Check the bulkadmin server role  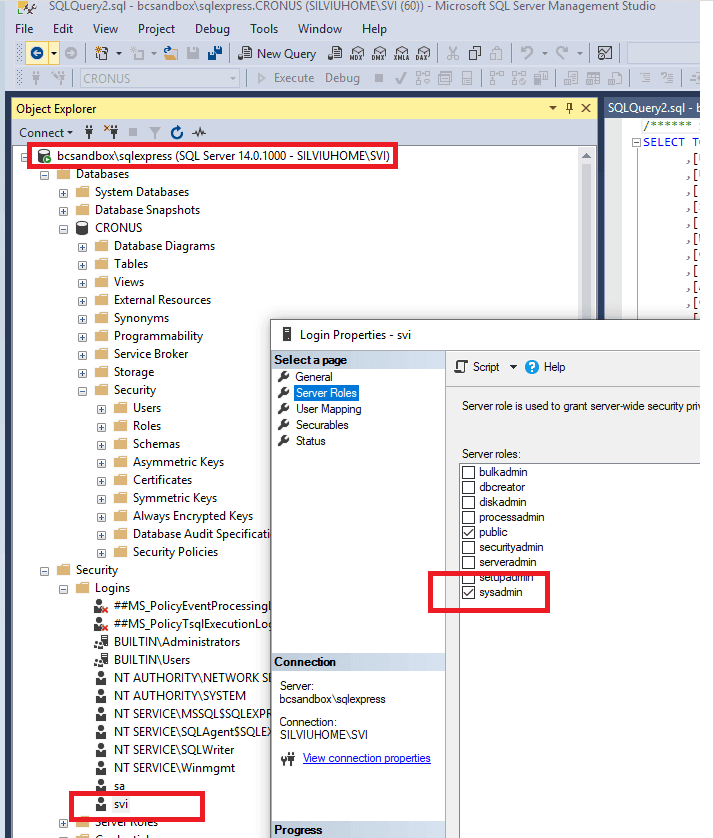[468, 472]
